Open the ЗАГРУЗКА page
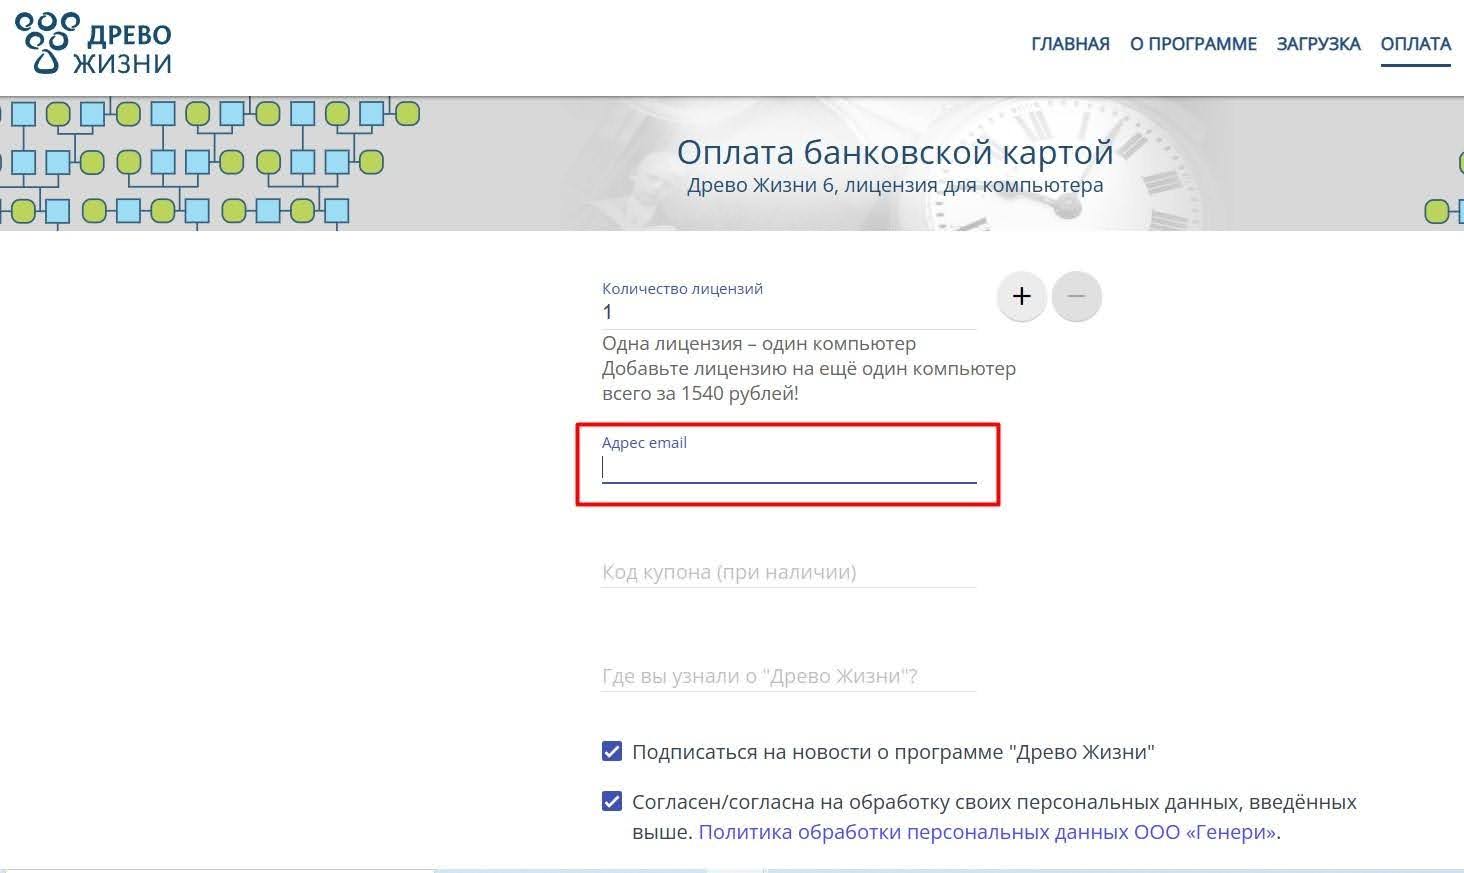The height and width of the screenshot is (873, 1464). click(x=1318, y=44)
